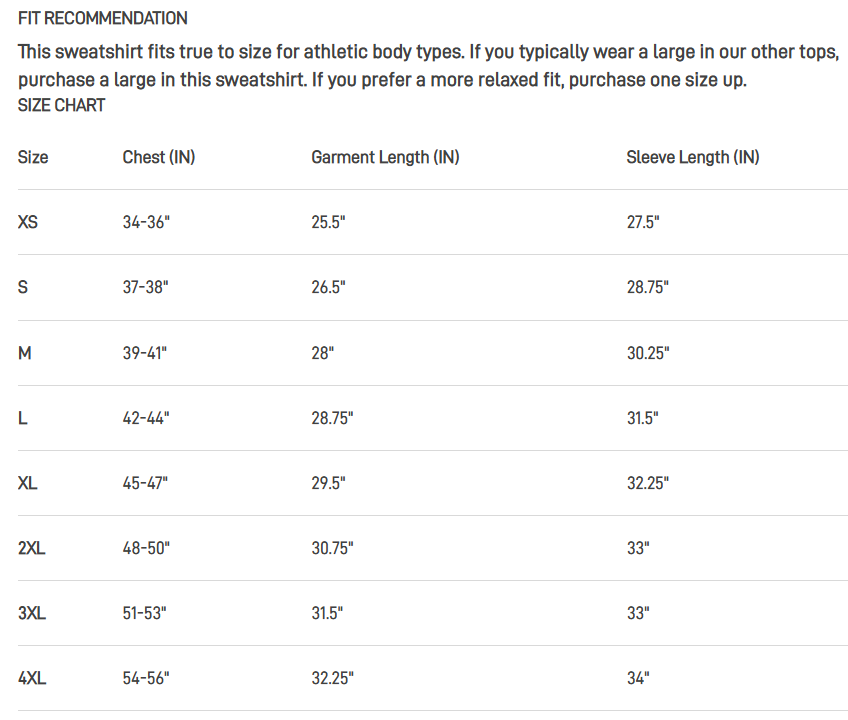
Task: Click the Chest (IN) column header
Action: (159, 157)
